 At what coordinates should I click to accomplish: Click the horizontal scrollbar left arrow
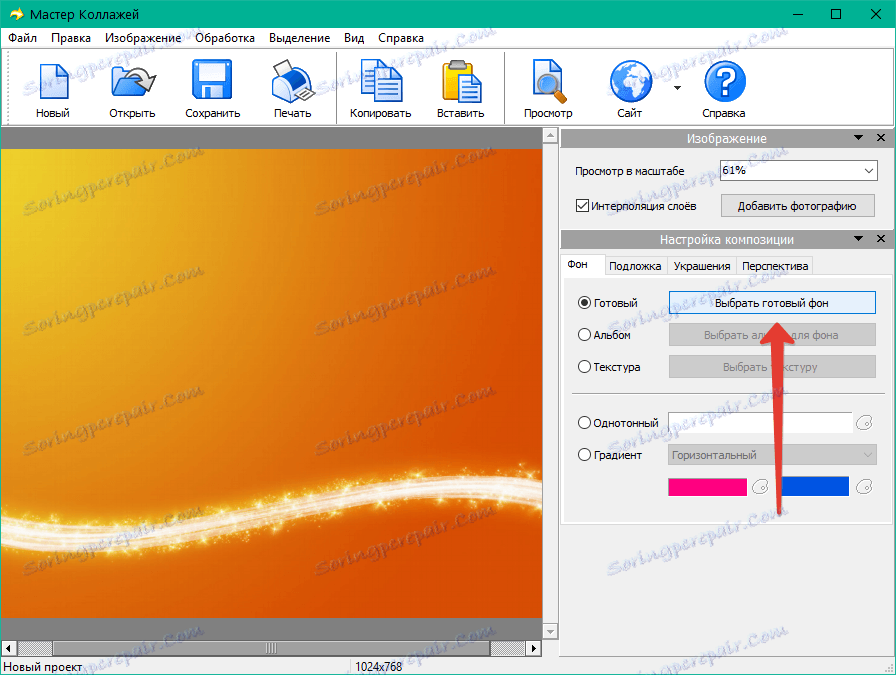(x=9, y=648)
